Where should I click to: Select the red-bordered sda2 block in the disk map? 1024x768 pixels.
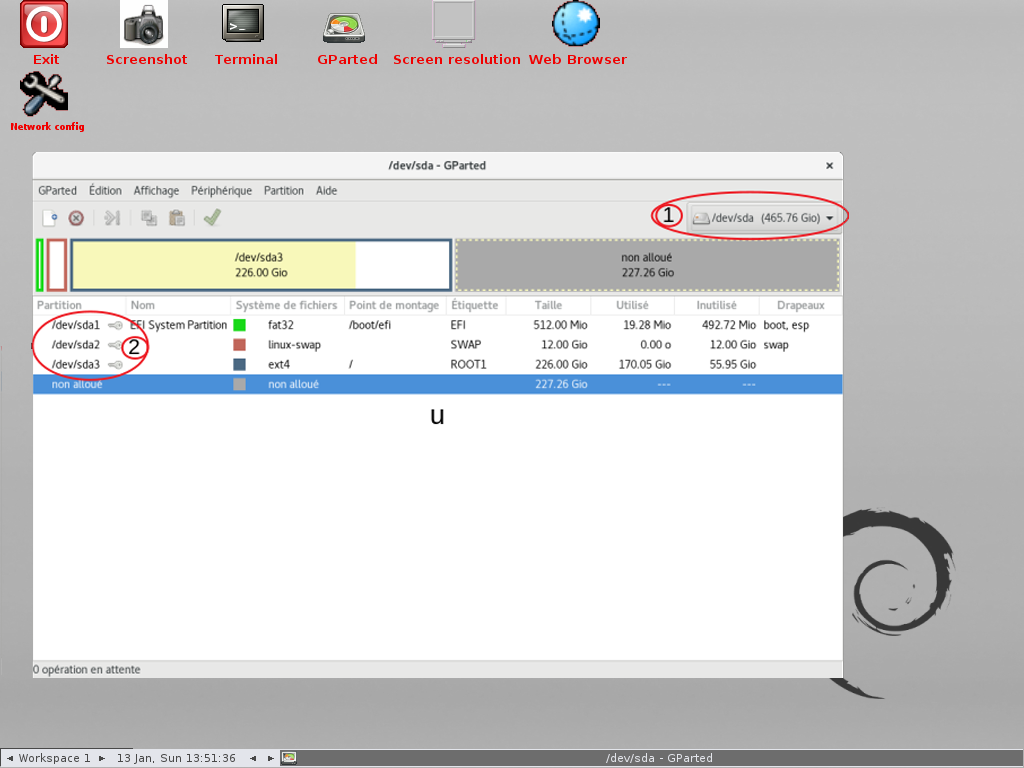tap(57, 265)
